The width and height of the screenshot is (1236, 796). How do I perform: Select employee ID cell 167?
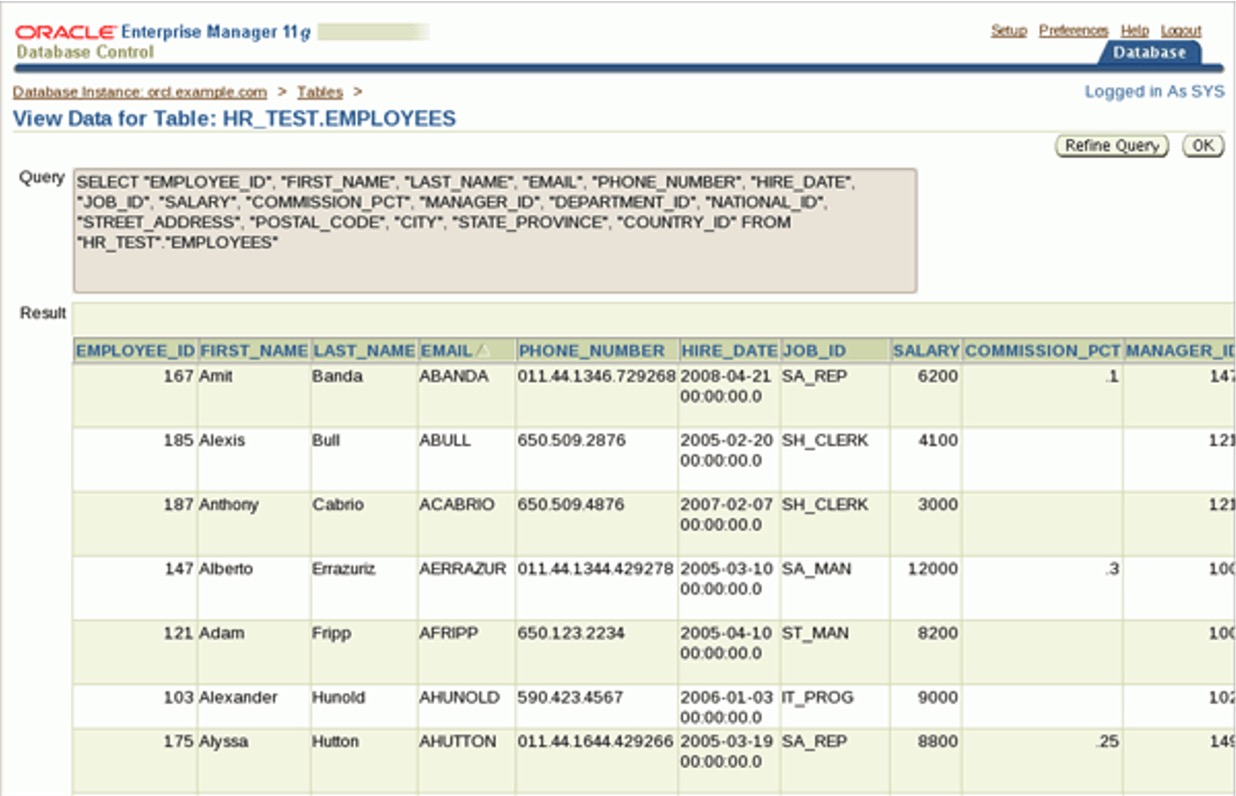[x=178, y=377]
